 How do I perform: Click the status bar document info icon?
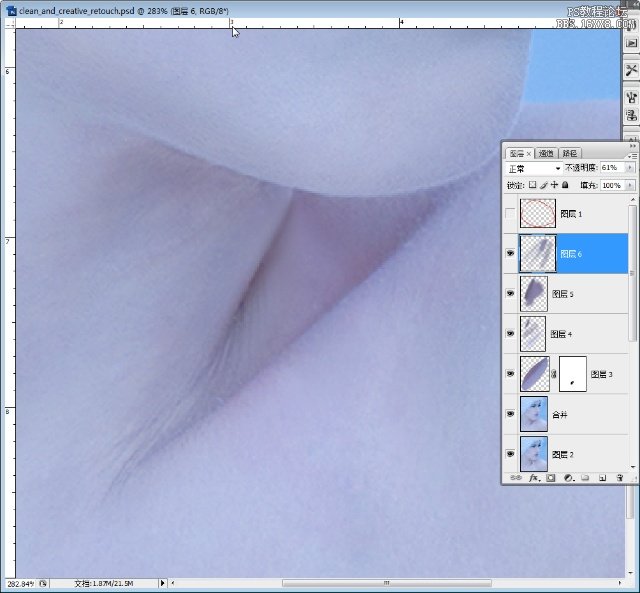point(43,584)
